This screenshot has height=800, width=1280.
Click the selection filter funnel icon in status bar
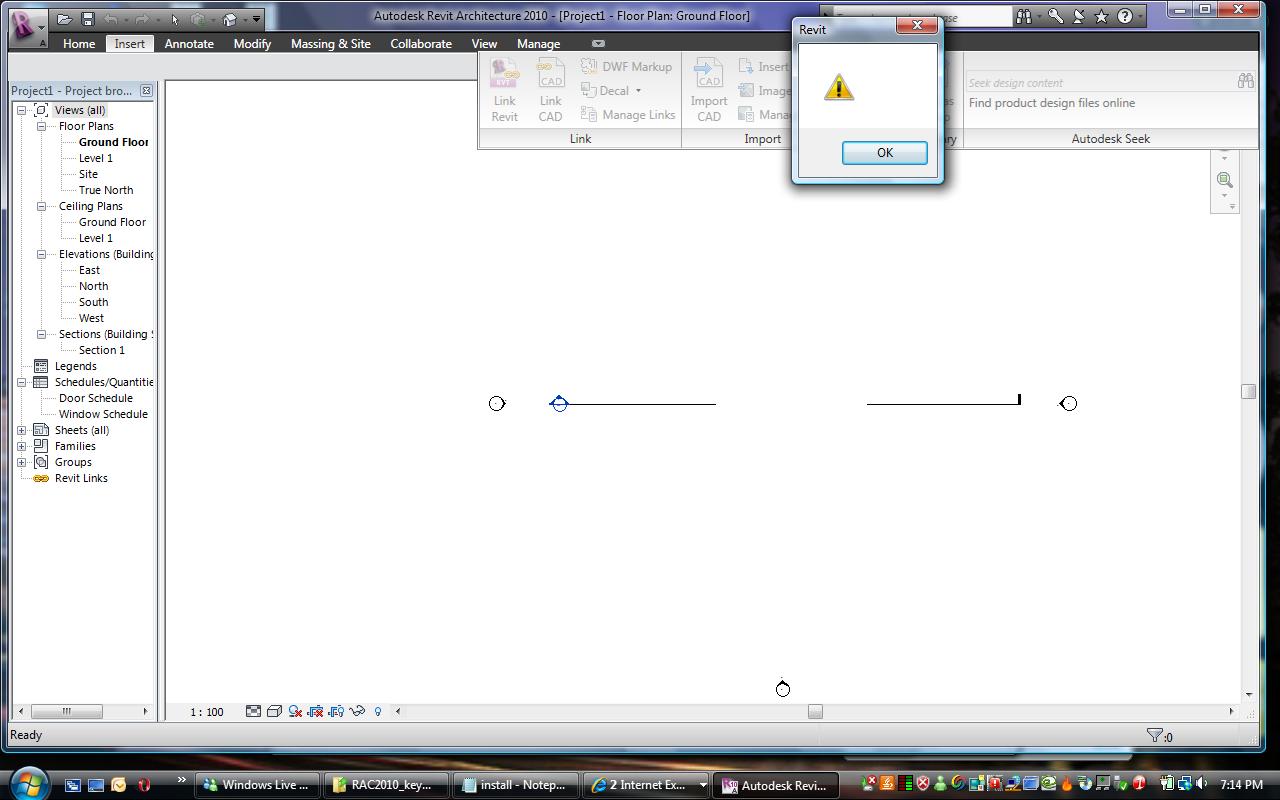click(x=1155, y=736)
